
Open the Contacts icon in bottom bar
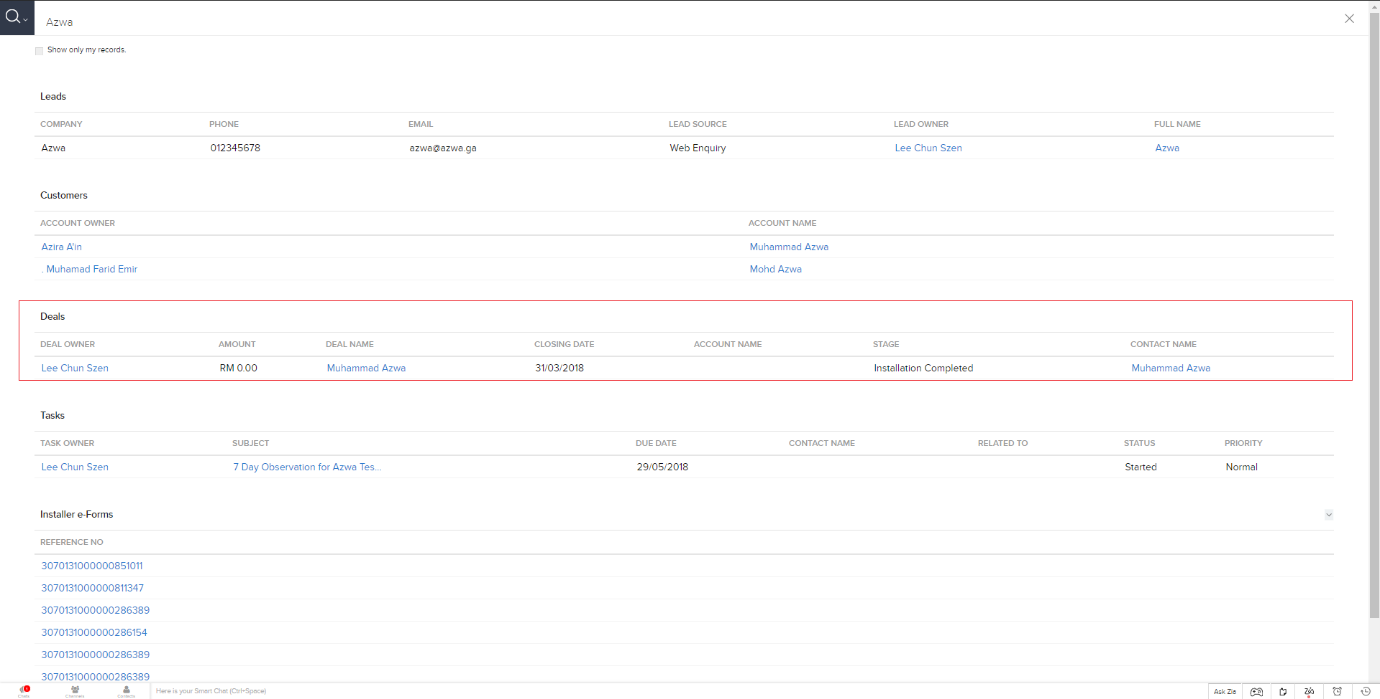click(126, 690)
